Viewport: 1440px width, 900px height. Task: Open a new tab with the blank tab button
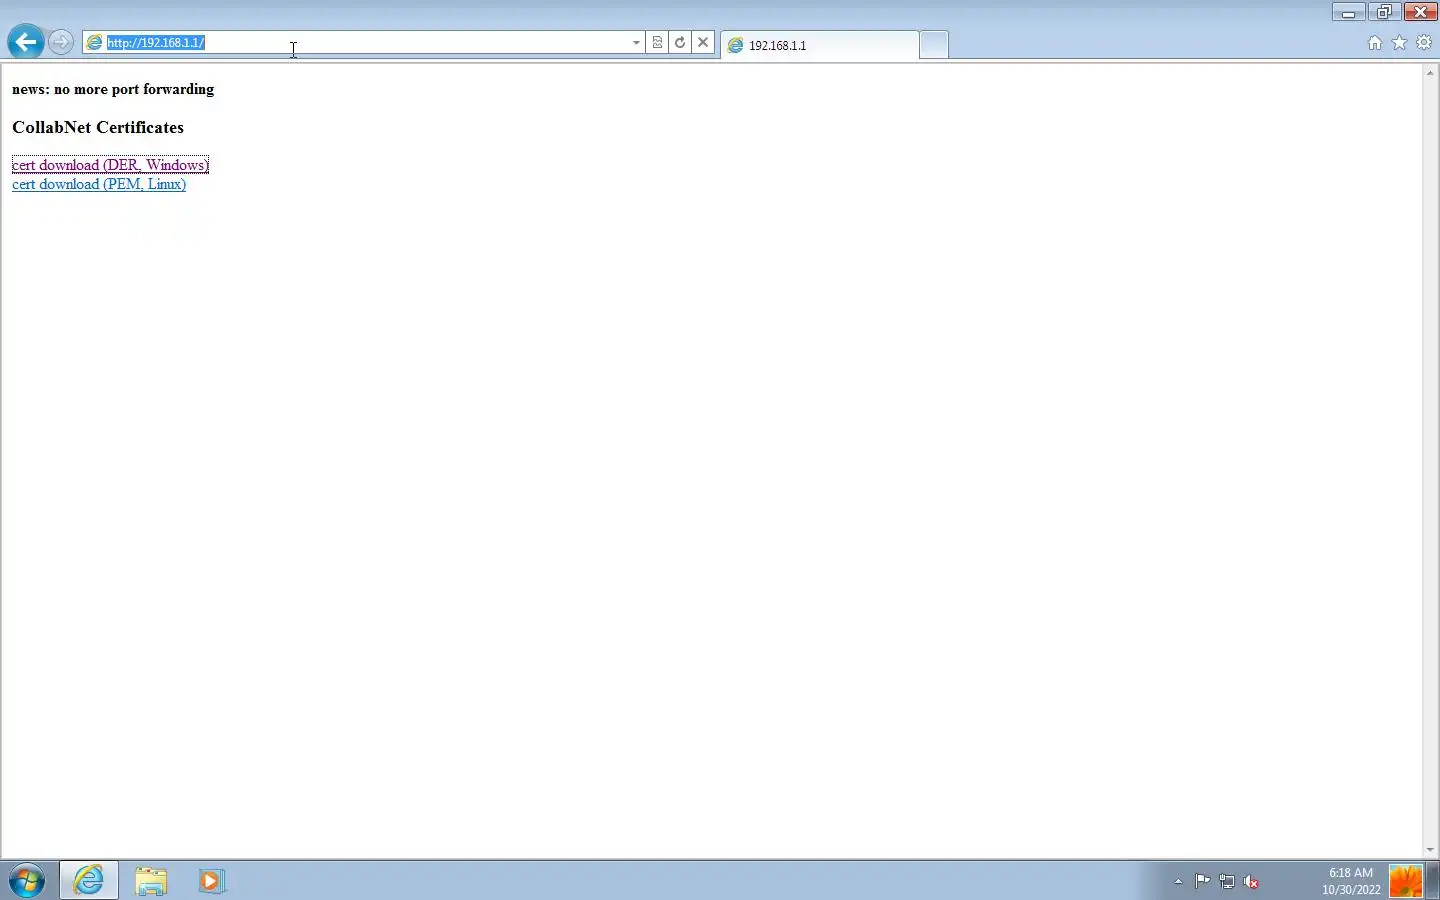click(x=933, y=45)
